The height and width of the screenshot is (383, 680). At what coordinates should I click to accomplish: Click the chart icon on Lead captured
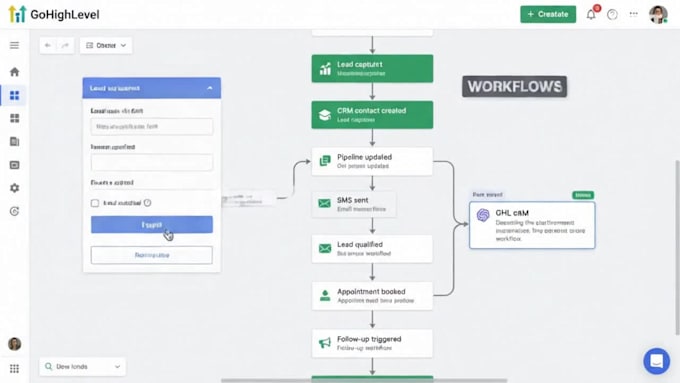pos(325,69)
